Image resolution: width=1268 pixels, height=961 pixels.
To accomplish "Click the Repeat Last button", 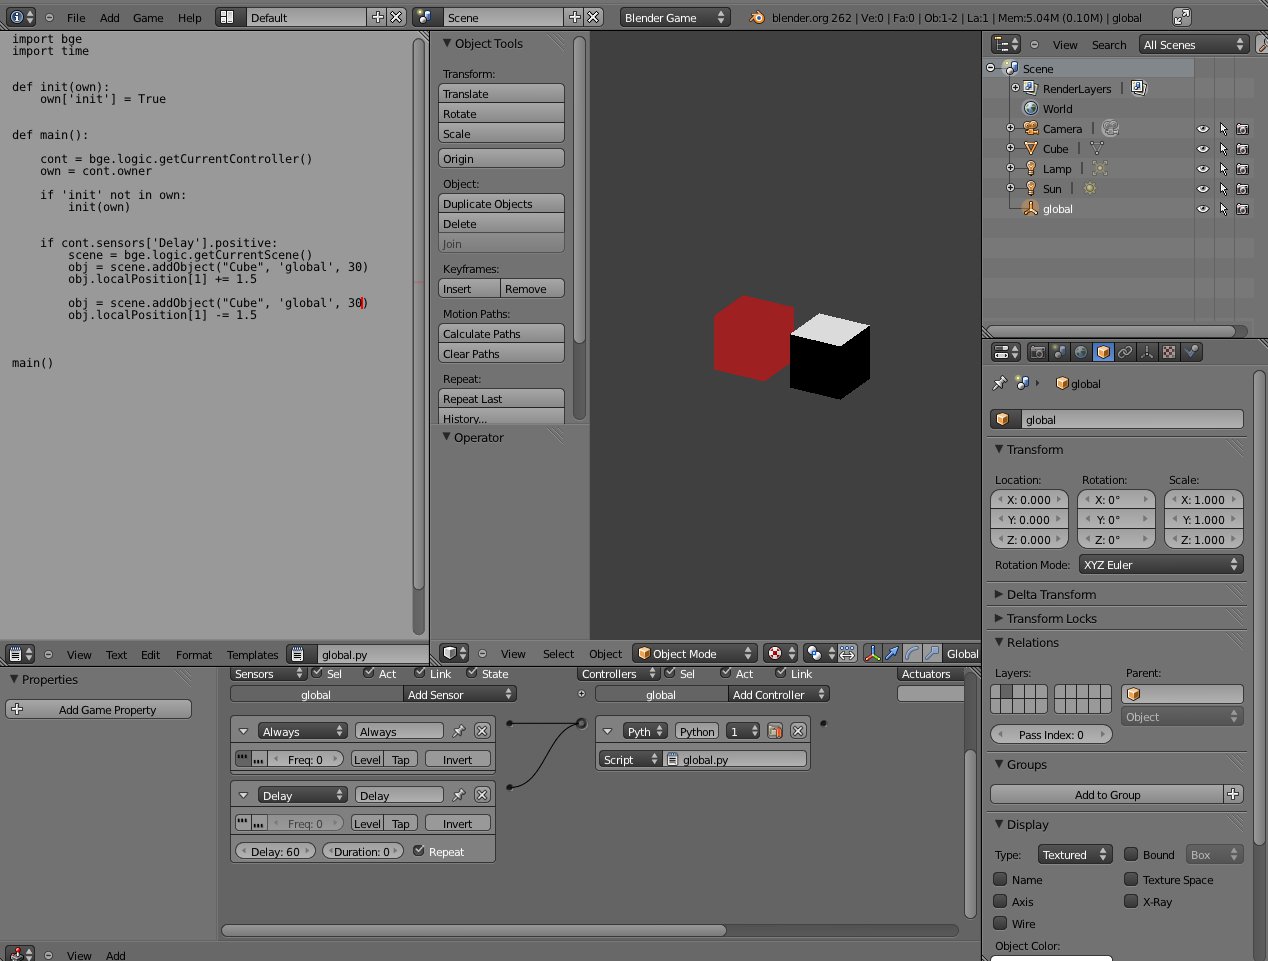I will [501, 398].
